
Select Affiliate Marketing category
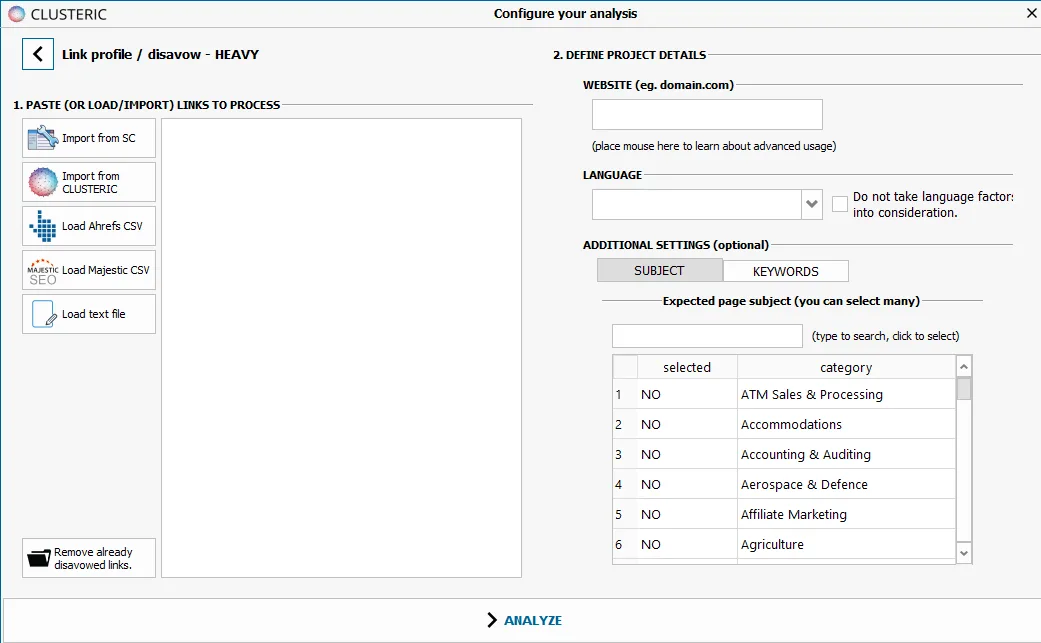click(846, 514)
